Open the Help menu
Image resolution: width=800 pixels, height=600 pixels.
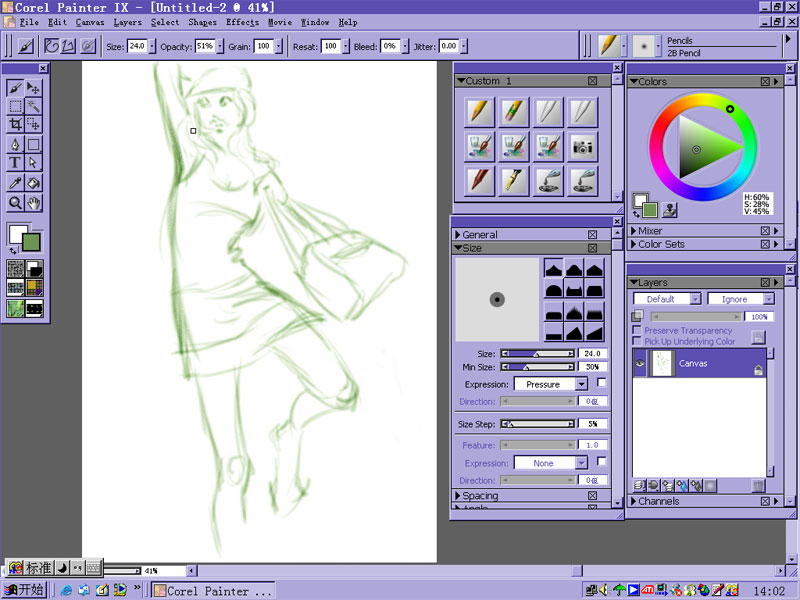(348, 22)
